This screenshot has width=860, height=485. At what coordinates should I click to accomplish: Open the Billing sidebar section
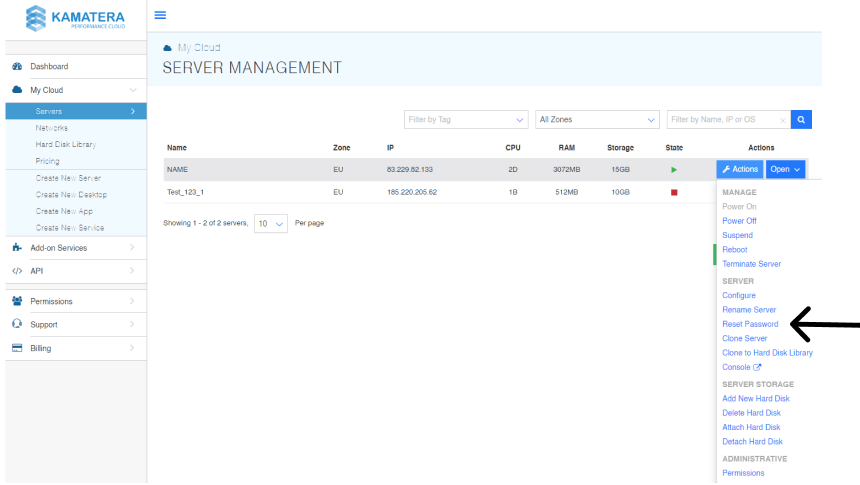point(40,349)
